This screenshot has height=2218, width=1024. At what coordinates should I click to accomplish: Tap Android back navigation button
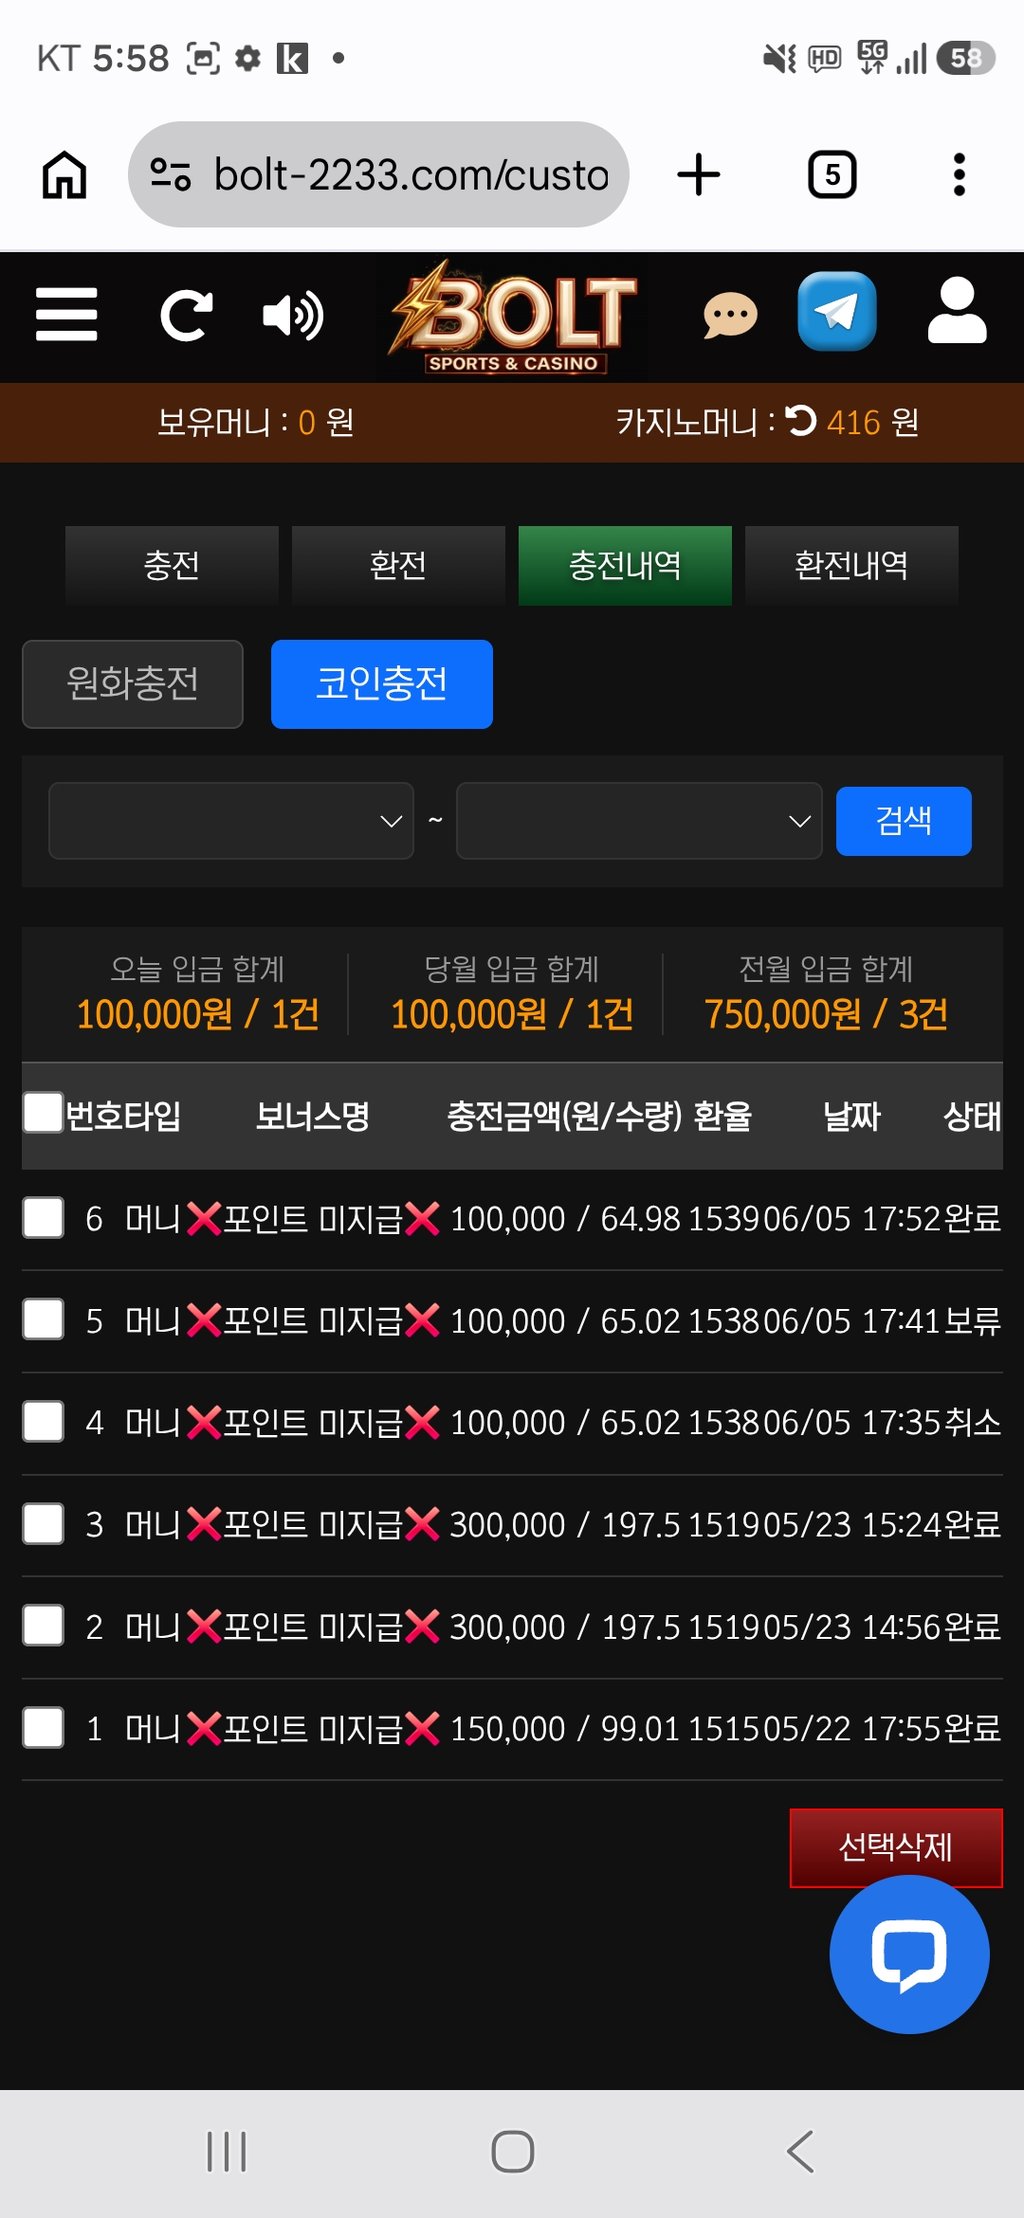800,2151
